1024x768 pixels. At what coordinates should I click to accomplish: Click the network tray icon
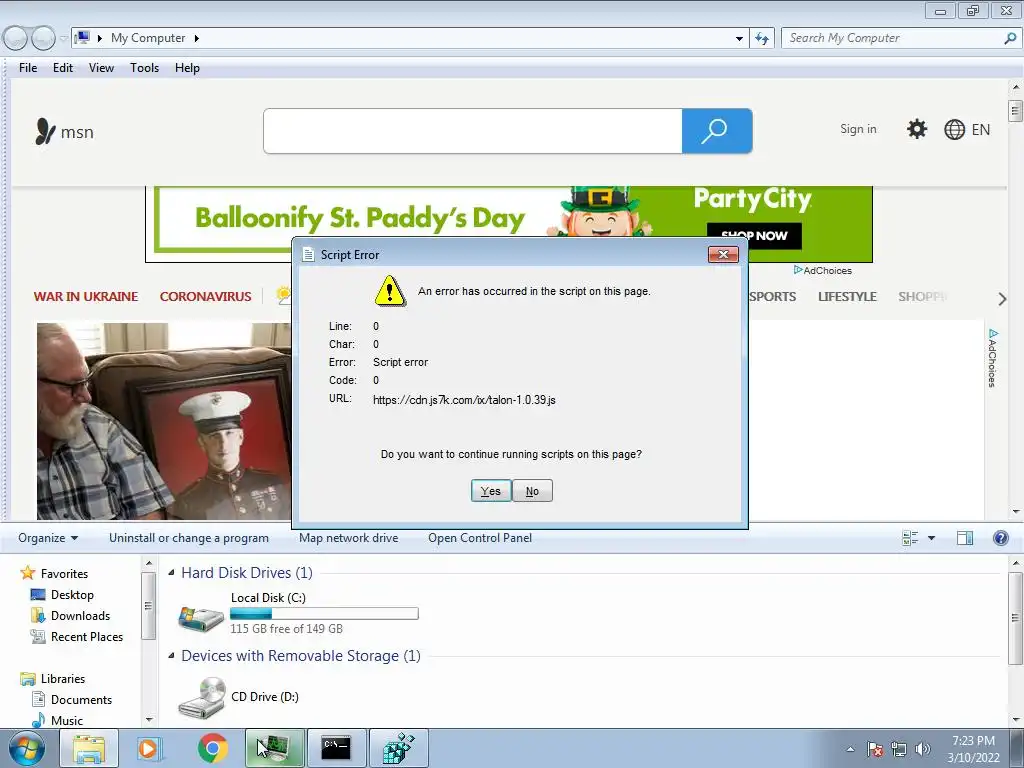[899, 749]
